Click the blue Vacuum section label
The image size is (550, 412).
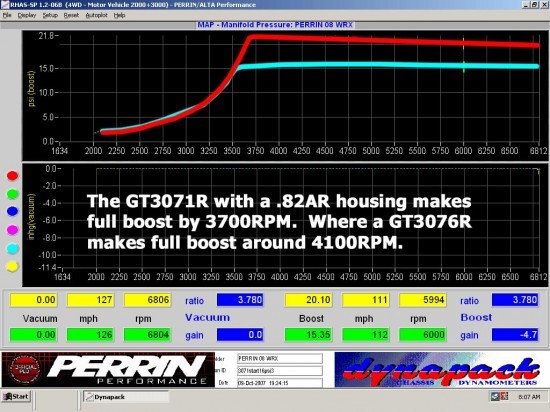click(x=207, y=317)
